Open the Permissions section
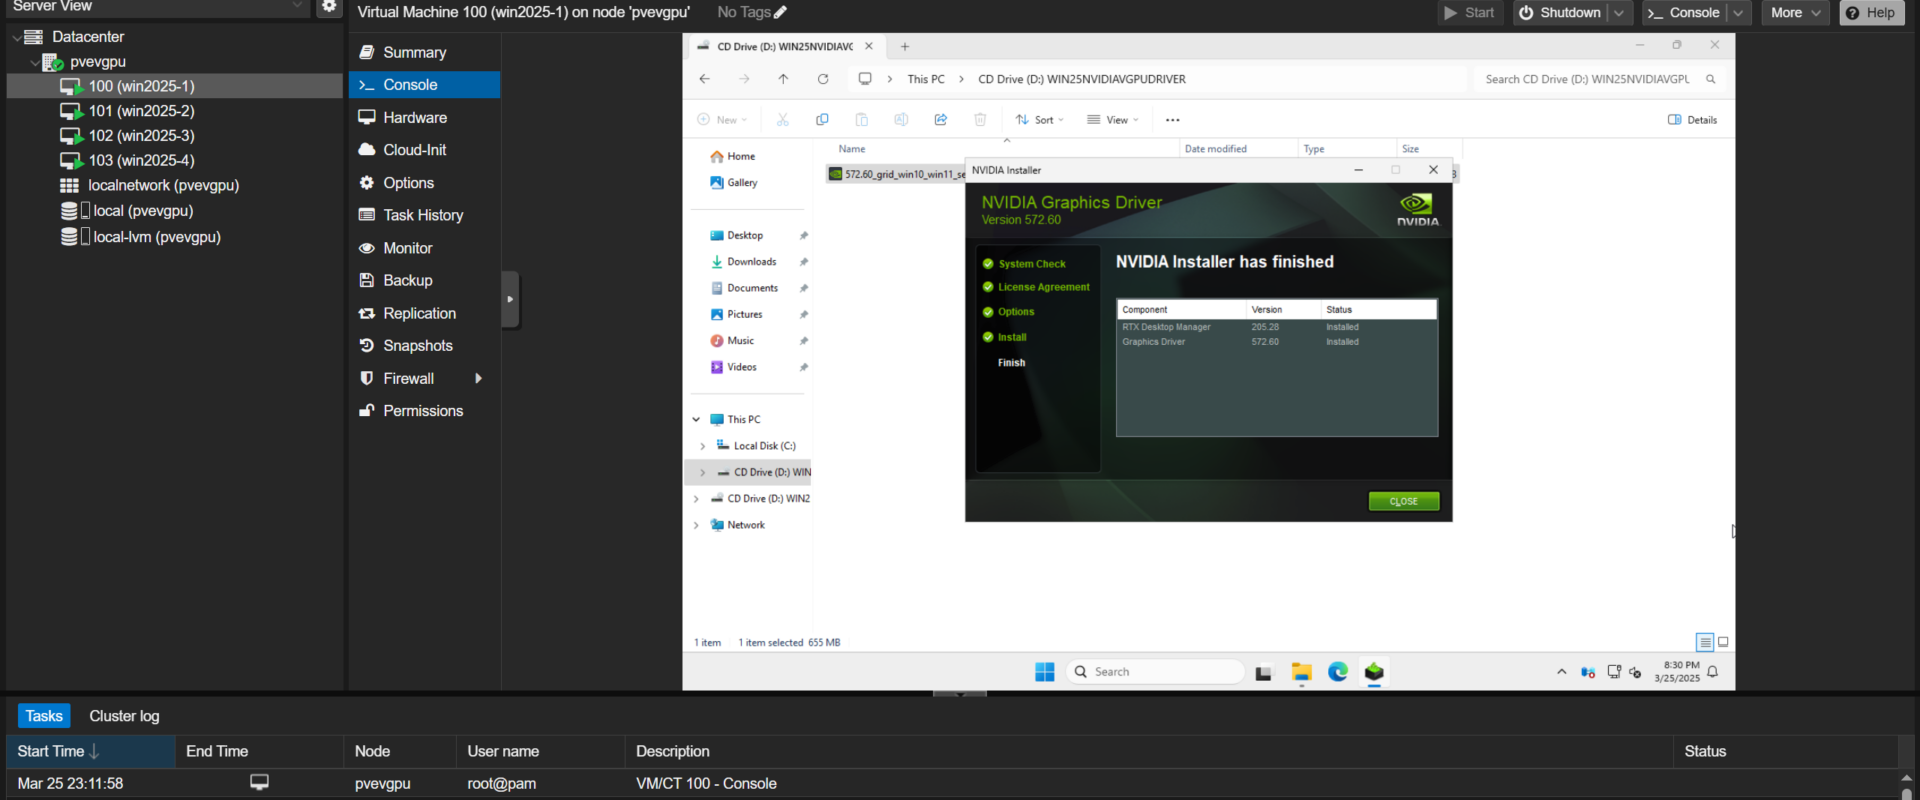1920x800 pixels. [x=424, y=411]
